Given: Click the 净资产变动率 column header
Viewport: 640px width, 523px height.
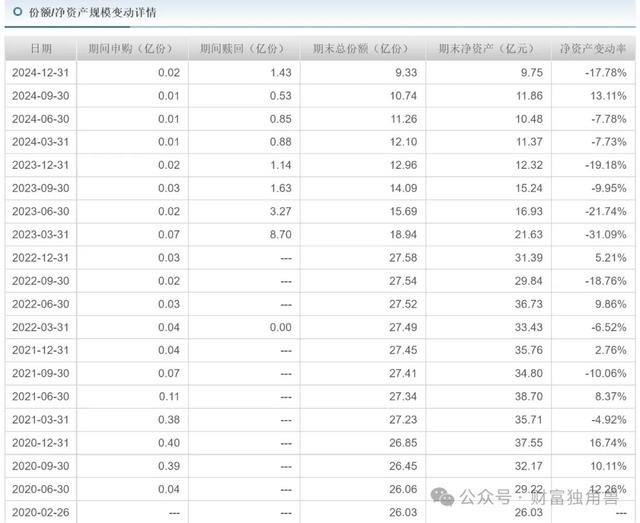Looking at the screenshot, I should point(593,49).
